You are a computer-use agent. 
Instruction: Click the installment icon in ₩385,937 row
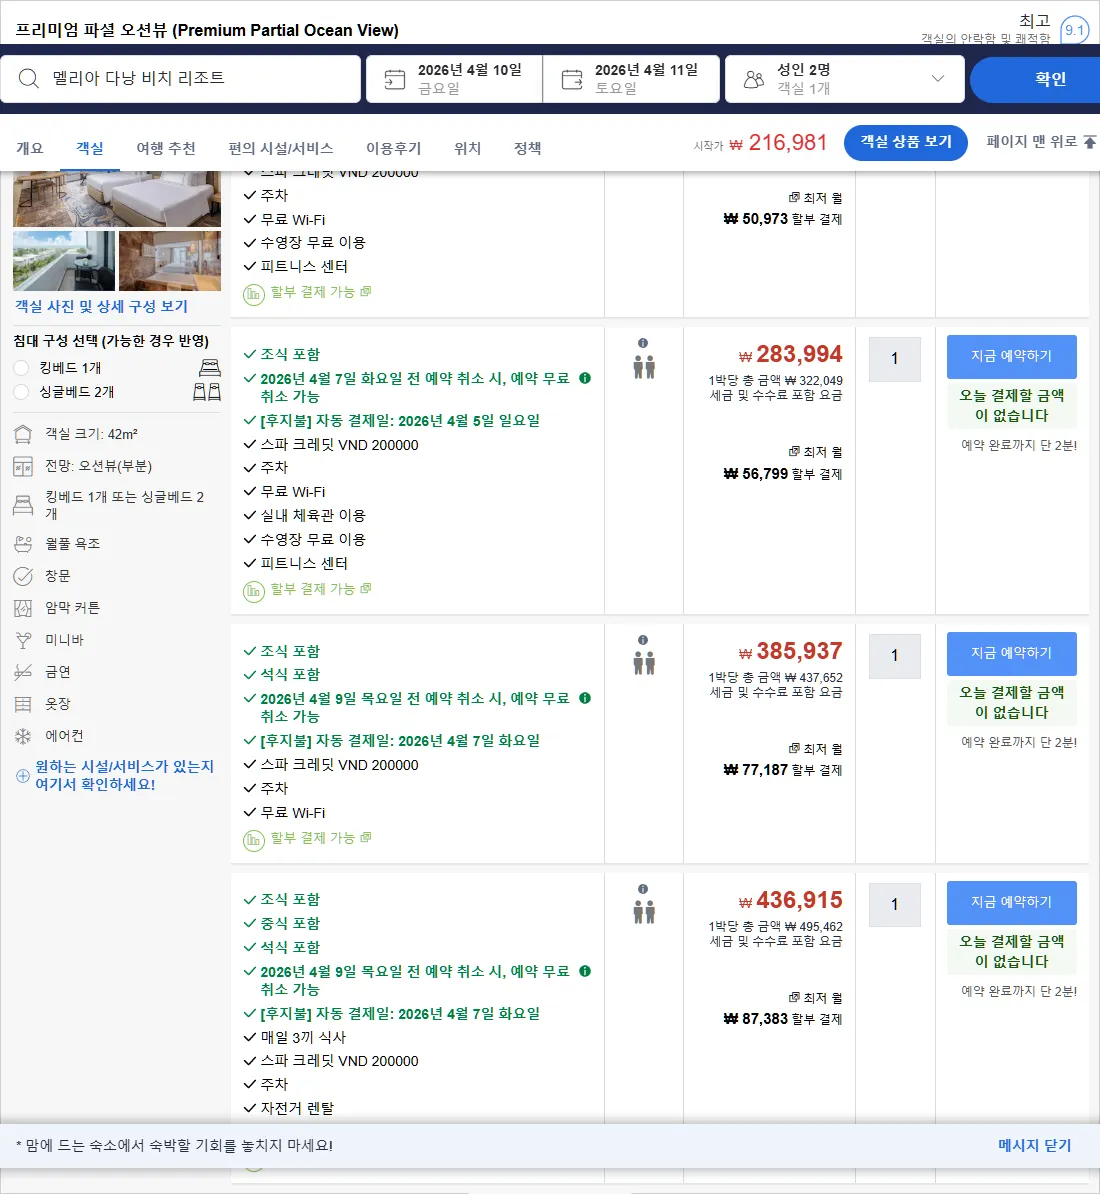point(253,840)
